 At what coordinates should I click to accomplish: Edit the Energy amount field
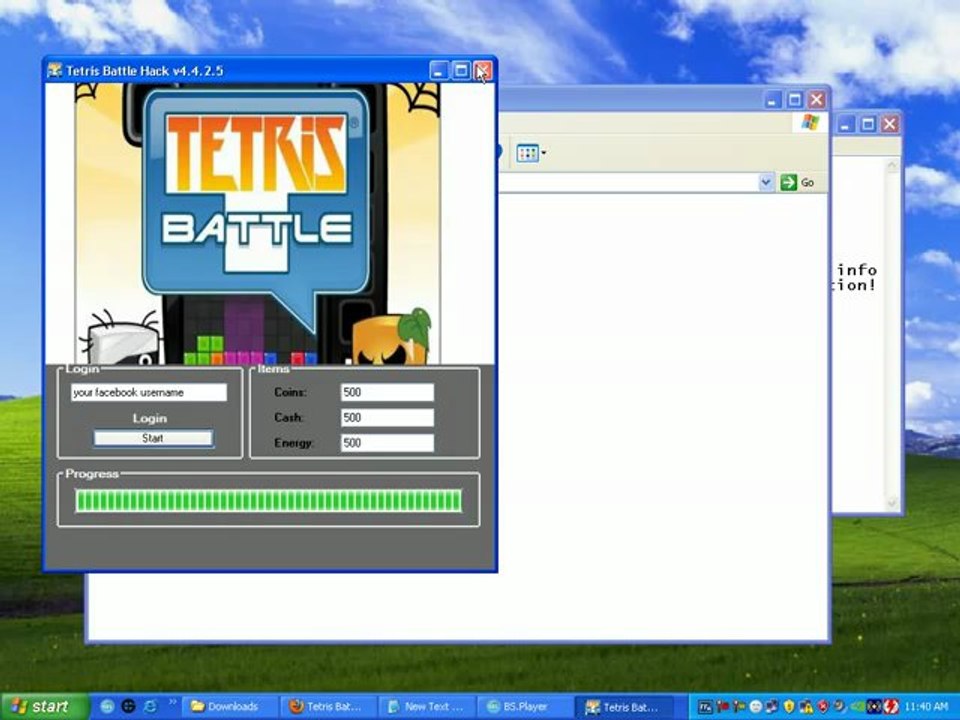click(x=387, y=443)
